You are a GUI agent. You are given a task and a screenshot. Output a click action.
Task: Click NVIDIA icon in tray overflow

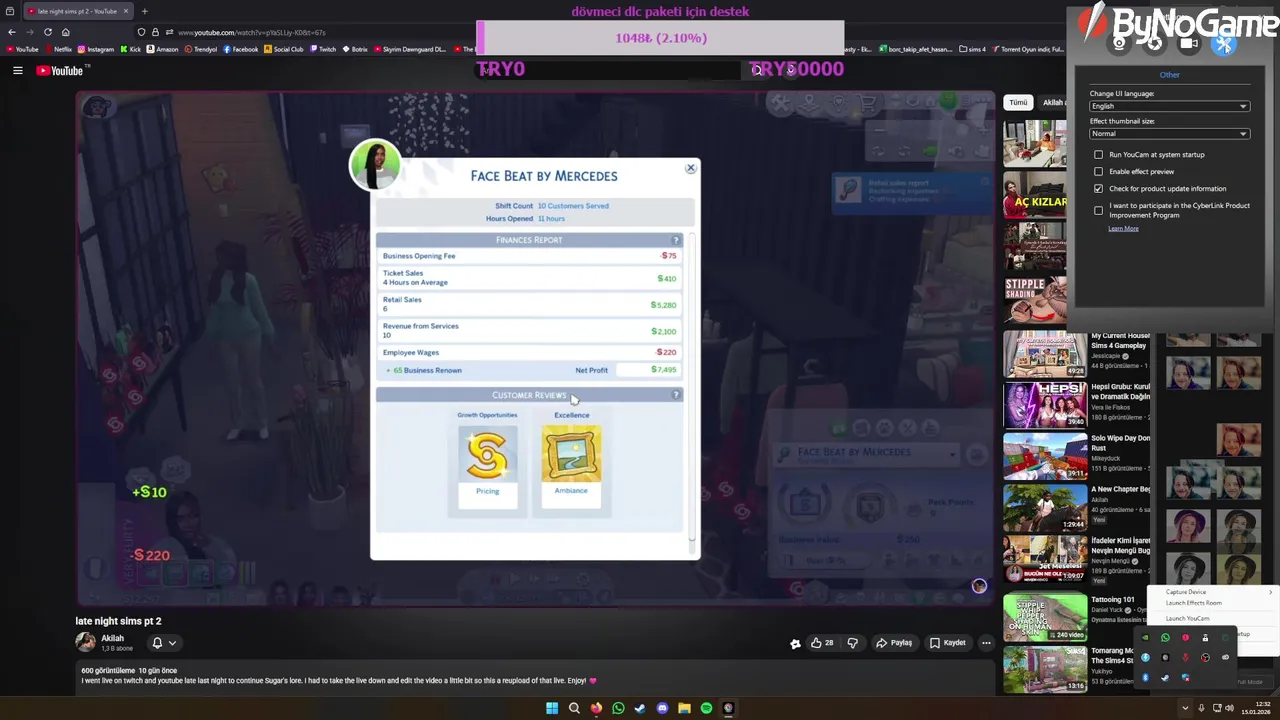point(1145,638)
